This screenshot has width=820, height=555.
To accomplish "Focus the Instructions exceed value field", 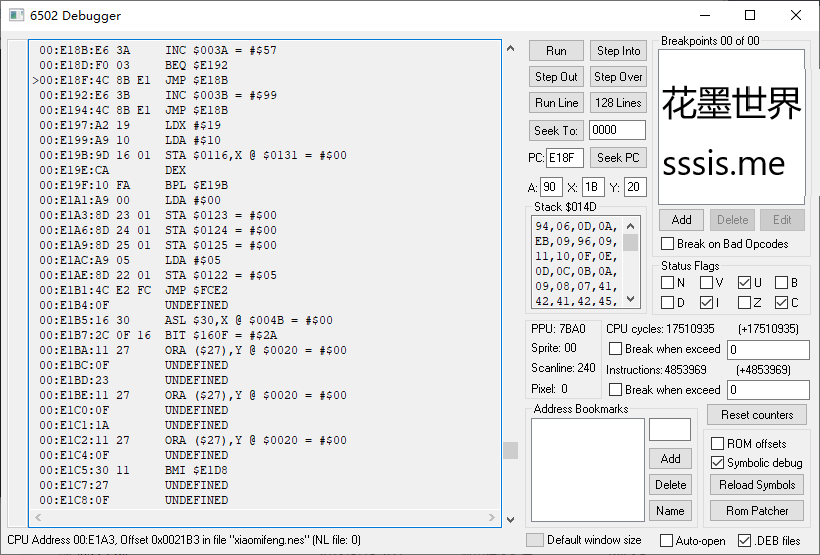I will pyautogui.click(x=768, y=390).
